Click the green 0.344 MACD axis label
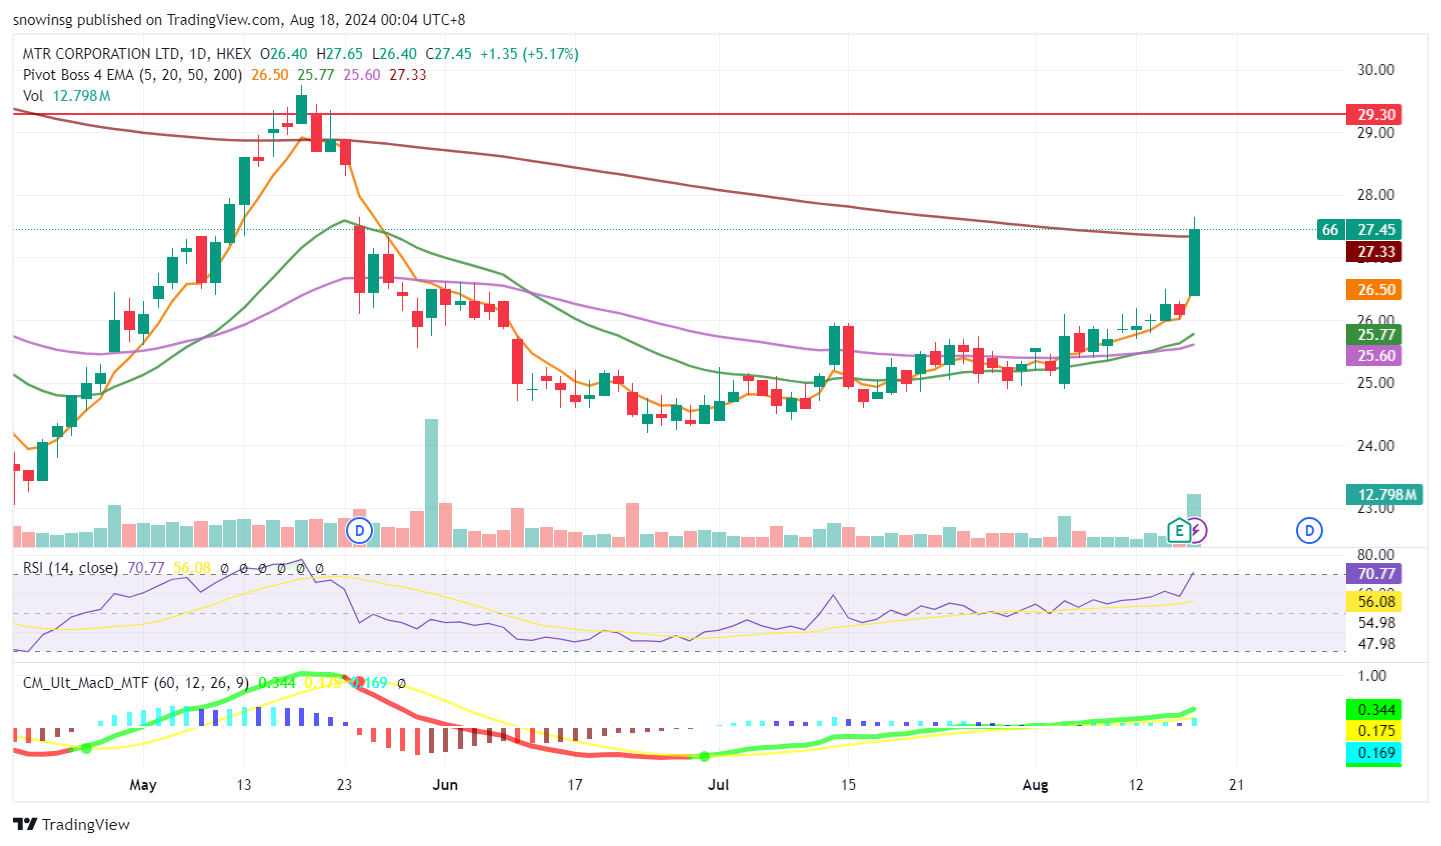Image resolution: width=1441 pixels, height=846 pixels. pyautogui.click(x=1374, y=710)
